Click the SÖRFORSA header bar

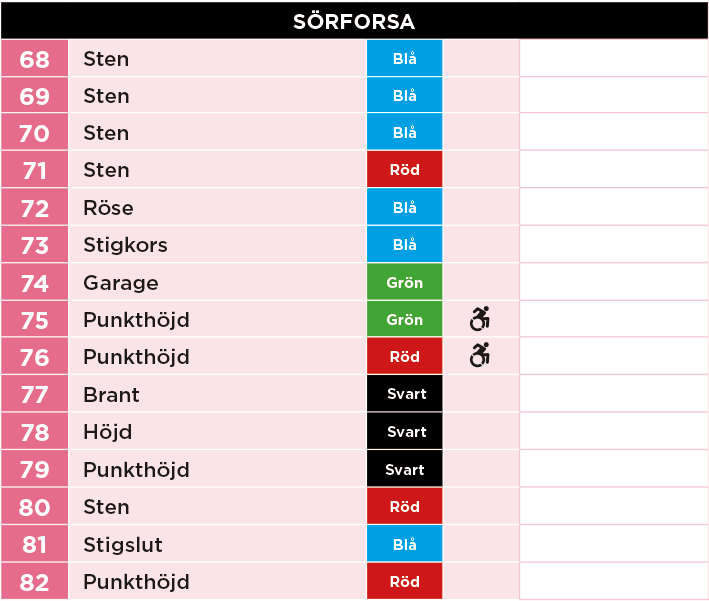pos(354,21)
